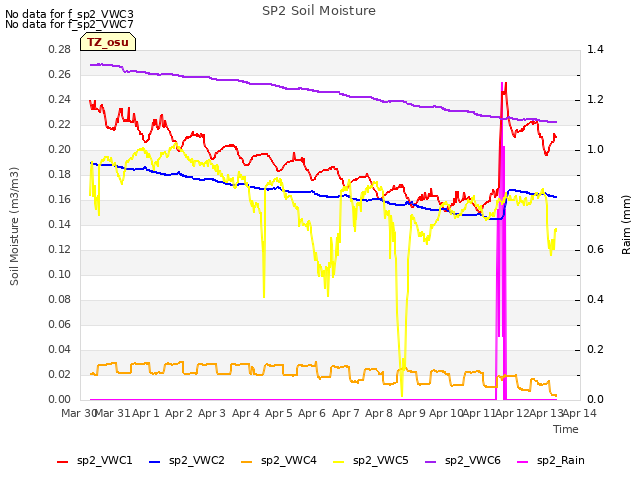640x480 pixels.
Task: Toggle the sp2_Rain legend entry
Action: [551, 461]
